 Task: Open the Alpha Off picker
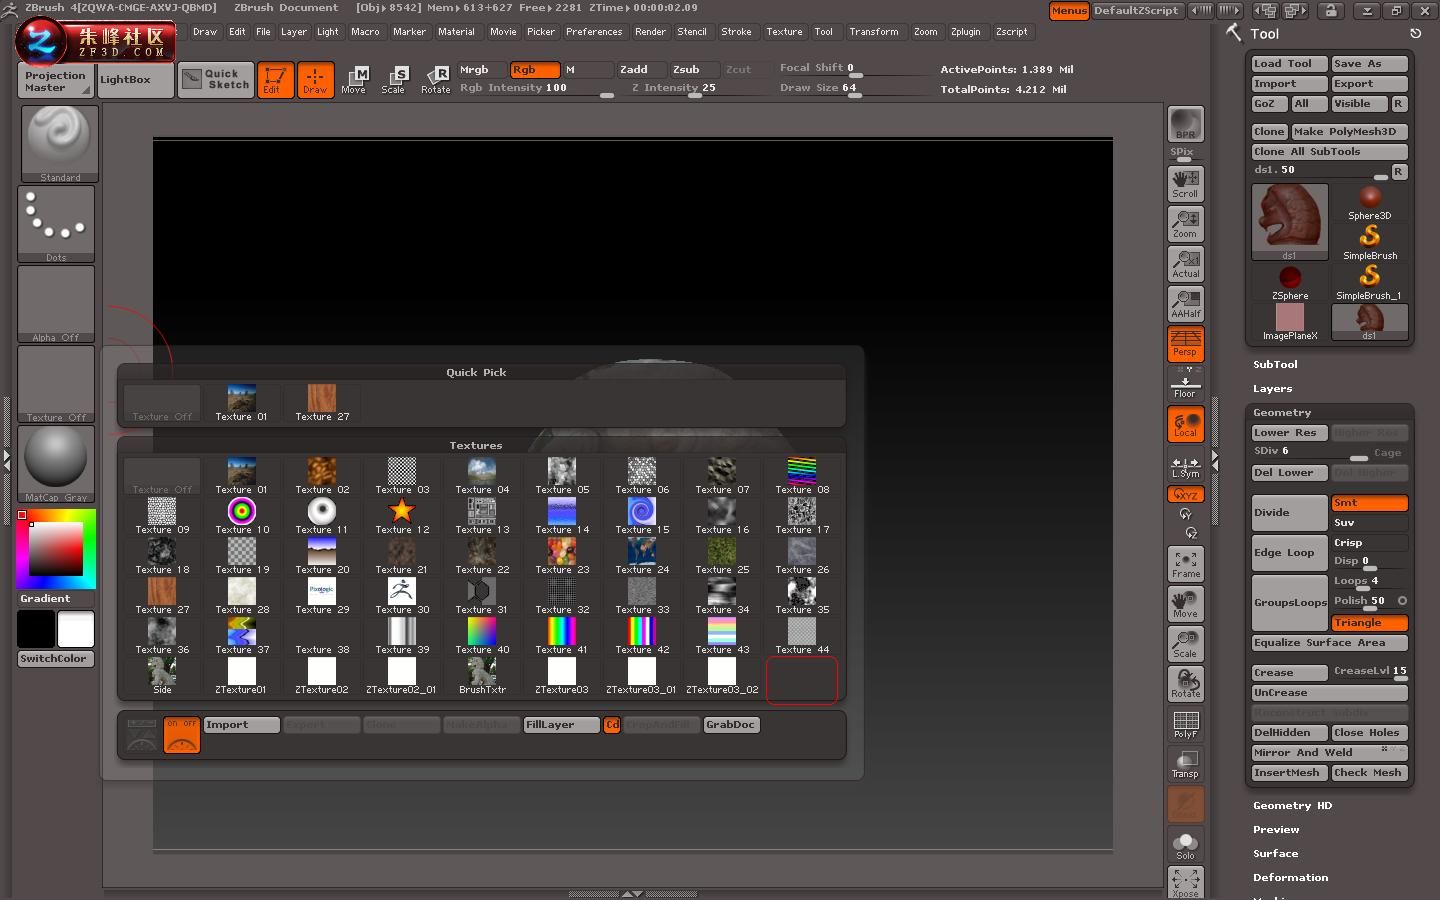click(56, 304)
